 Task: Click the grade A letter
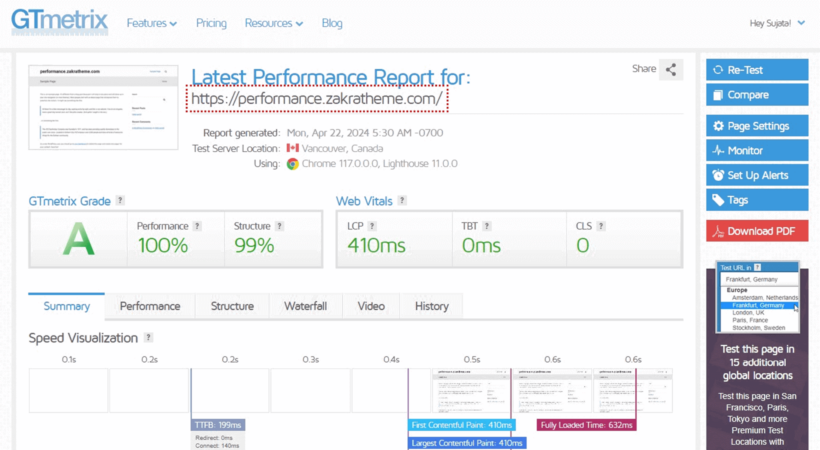coord(78,239)
